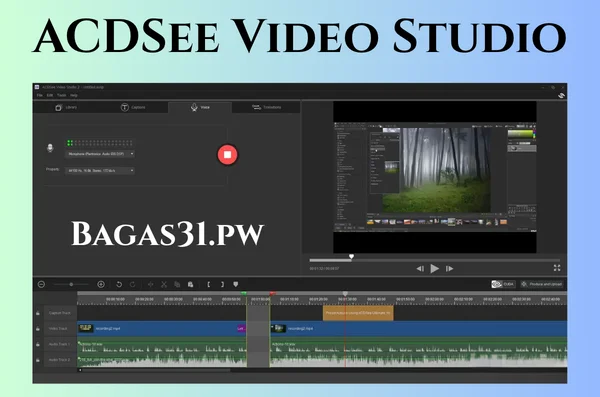The width and height of the screenshot is (600, 397).
Task: Zoom out the timeline with minus icon
Action: coord(41,284)
